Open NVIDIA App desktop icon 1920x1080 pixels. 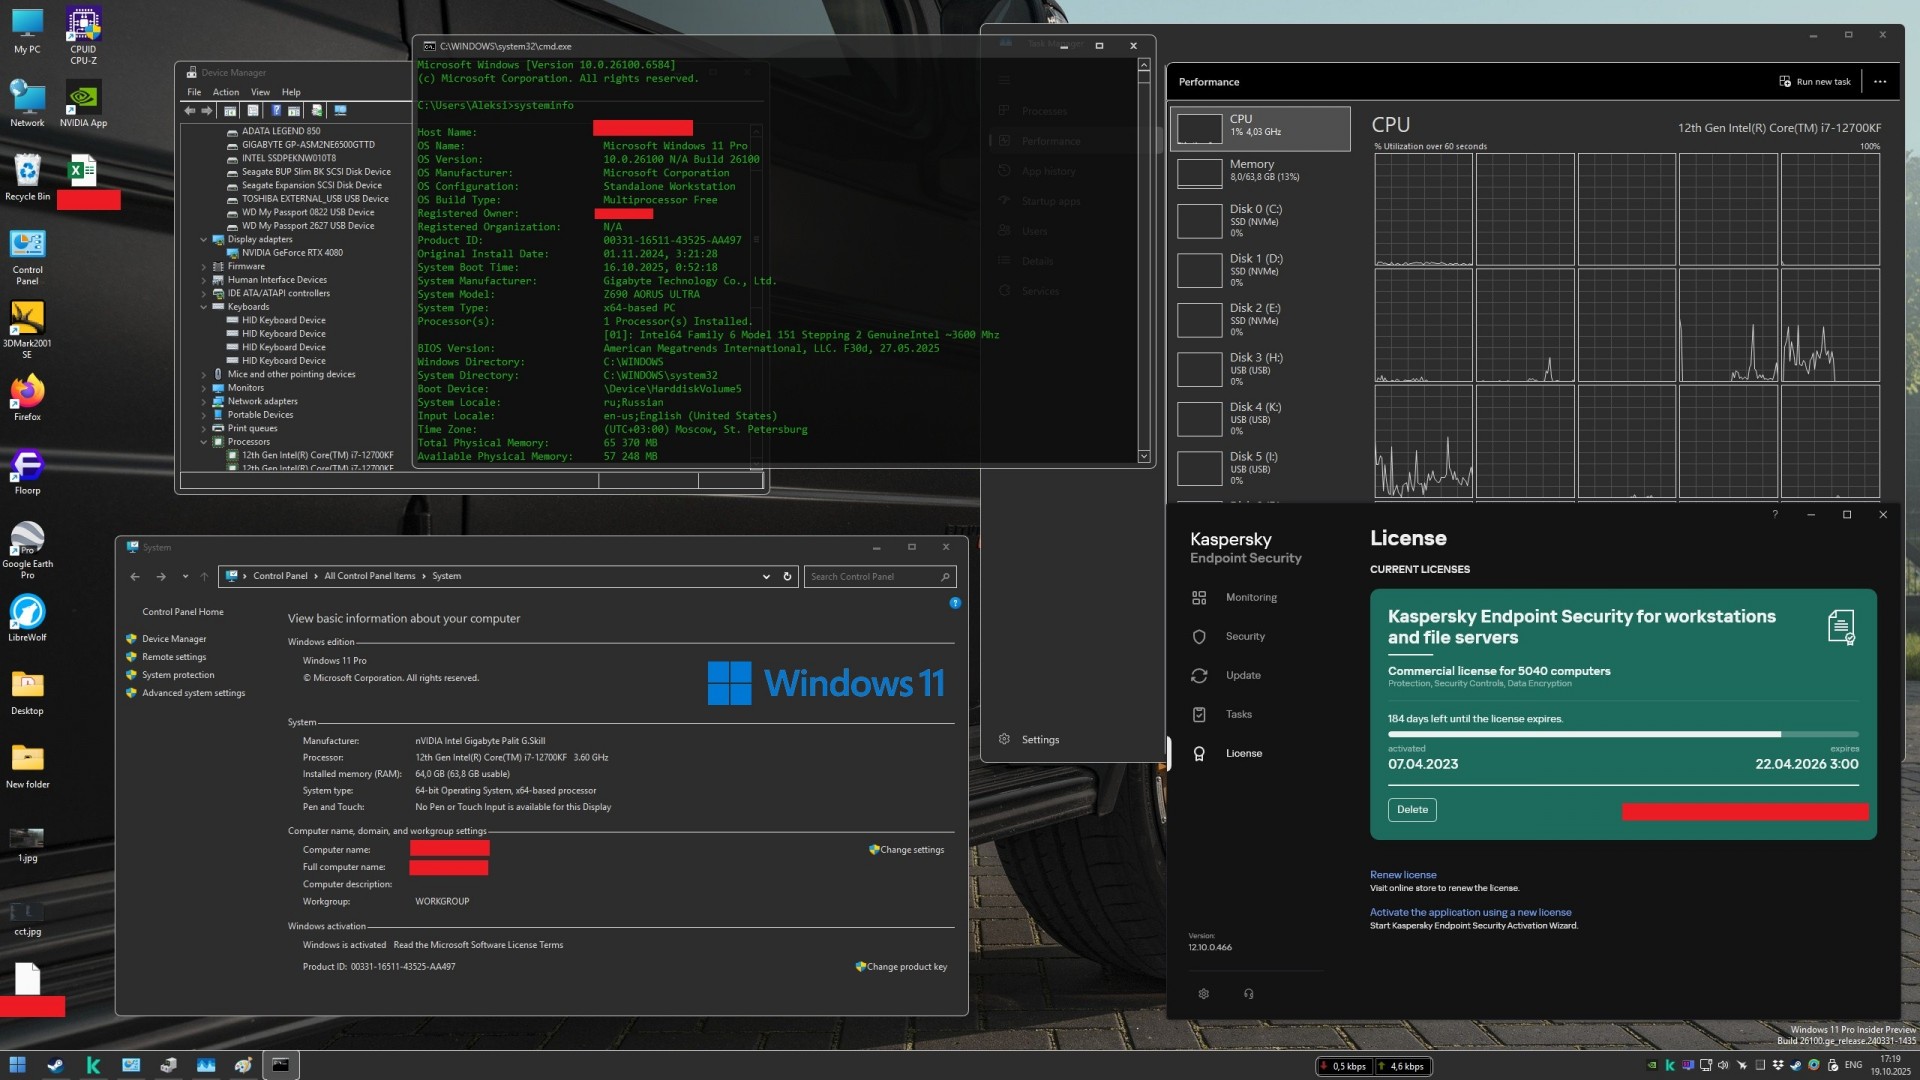click(83, 104)
